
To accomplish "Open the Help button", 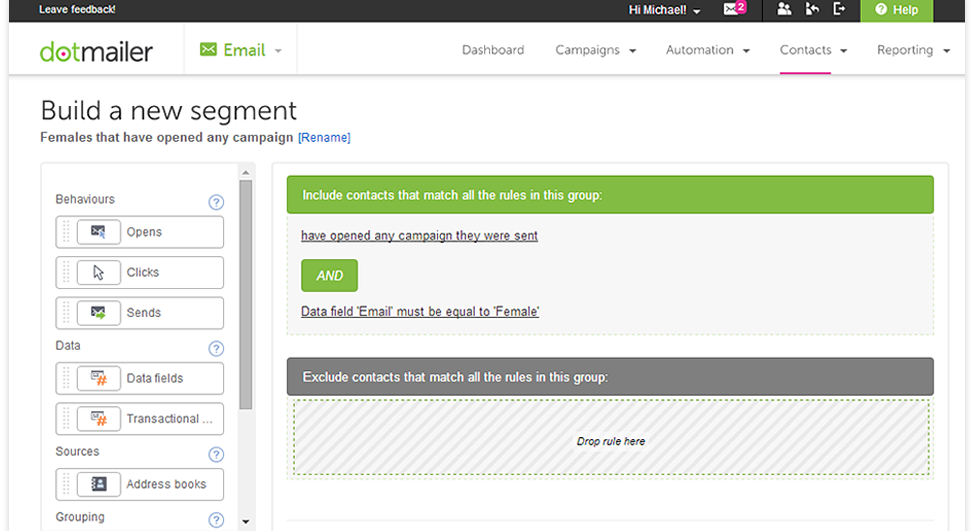I will 896,10.
